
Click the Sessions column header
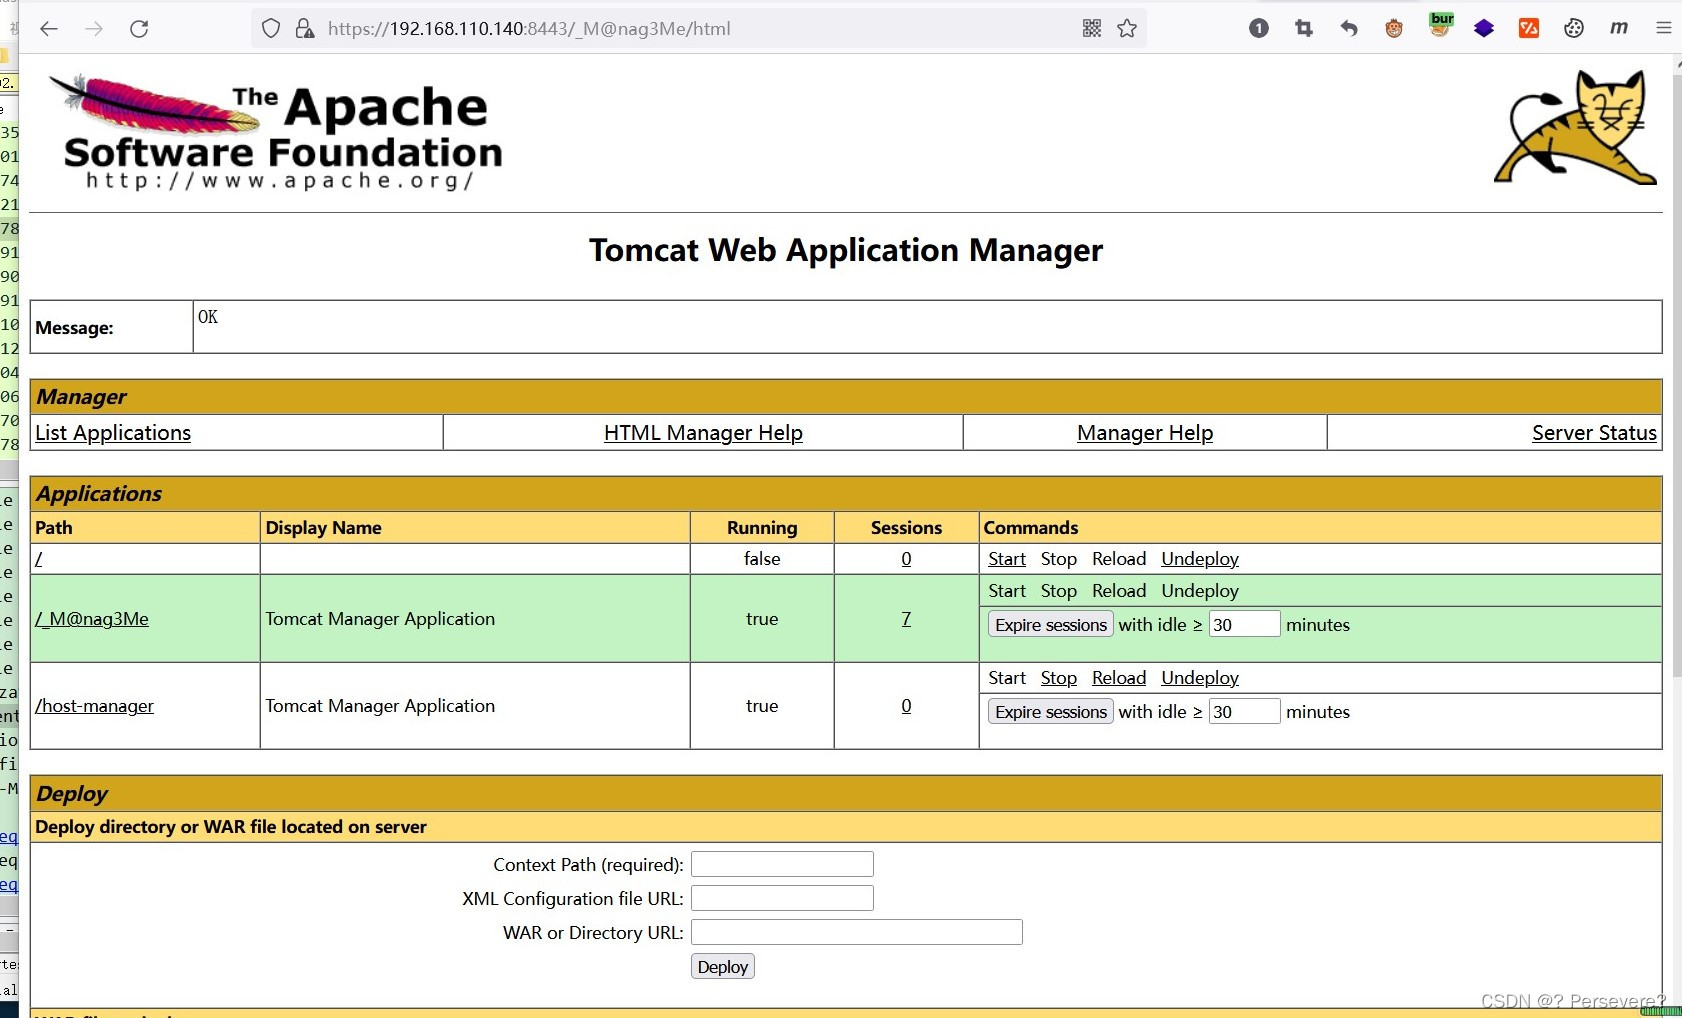[x=906, y=528]
